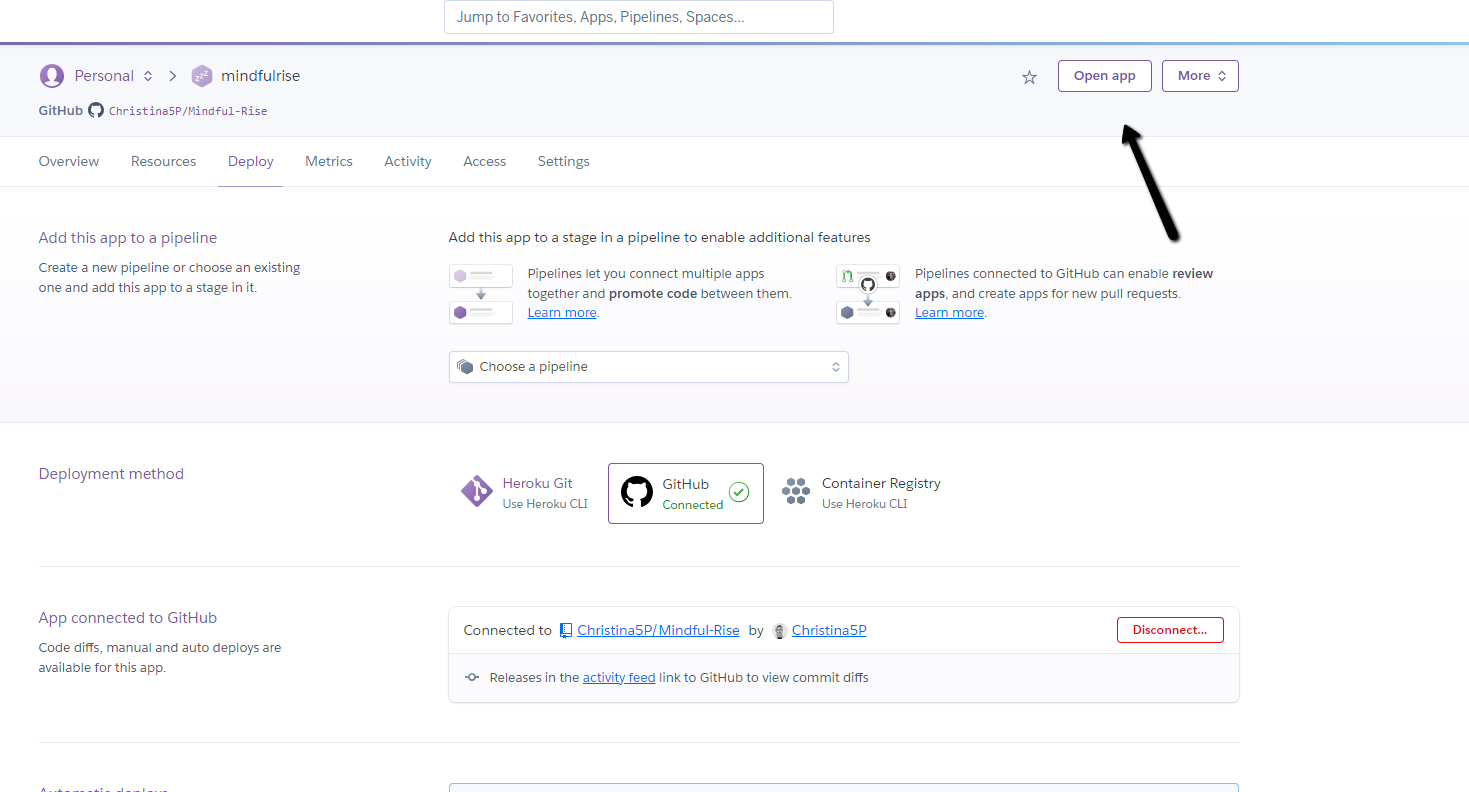1469x792 pixels.
Task: Focus the Jump to Favorites search field
Action: click(x=639, y=17)
